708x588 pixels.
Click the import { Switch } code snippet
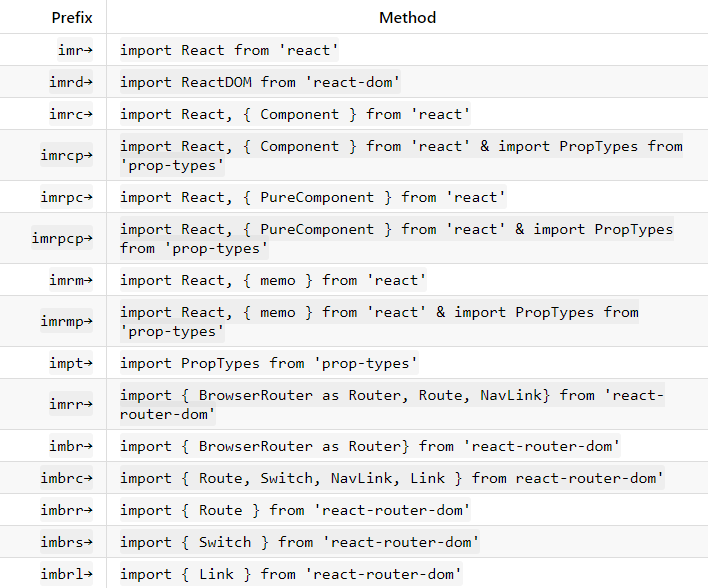(x=299, y=542)
